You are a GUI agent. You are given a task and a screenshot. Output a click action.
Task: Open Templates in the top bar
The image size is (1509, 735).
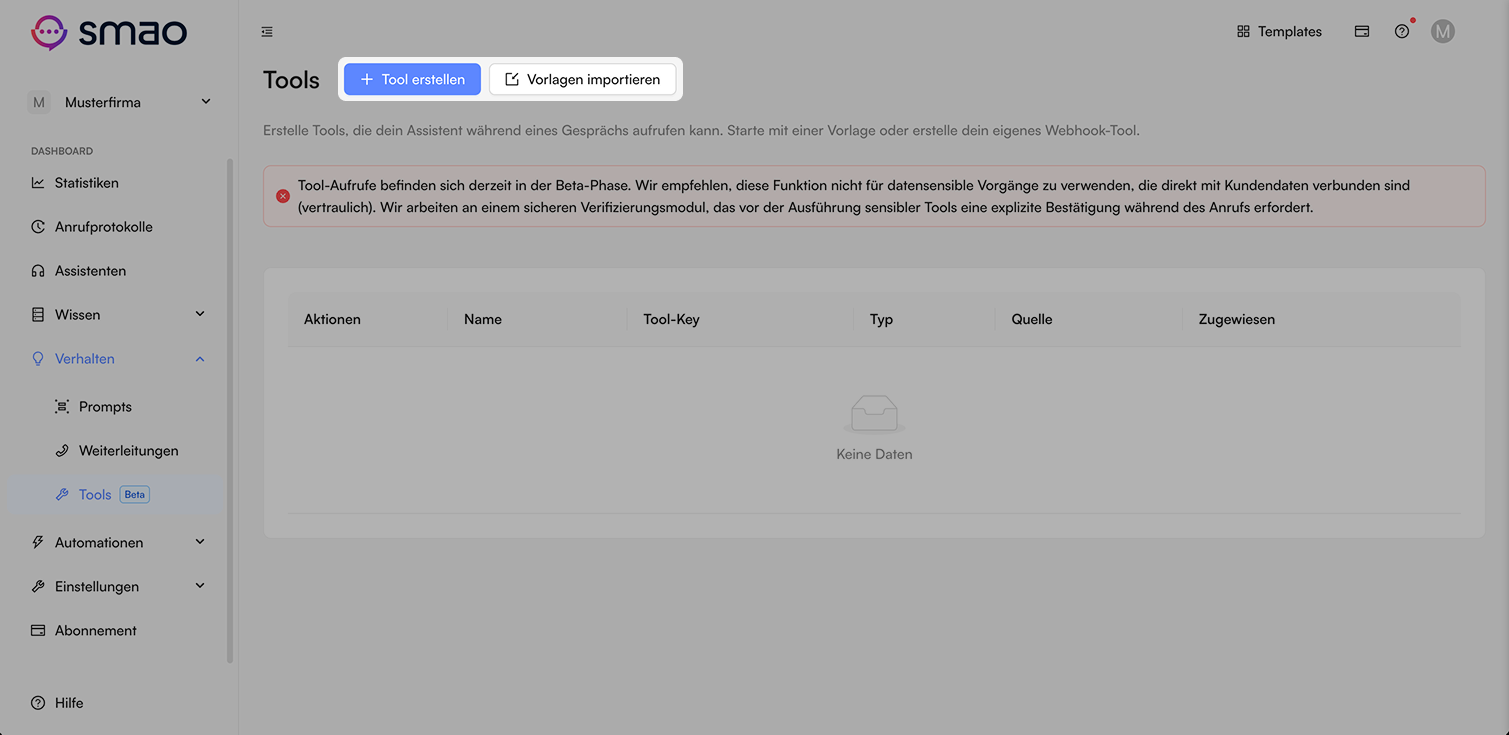pyautogui.click(x=1279, y=32)
